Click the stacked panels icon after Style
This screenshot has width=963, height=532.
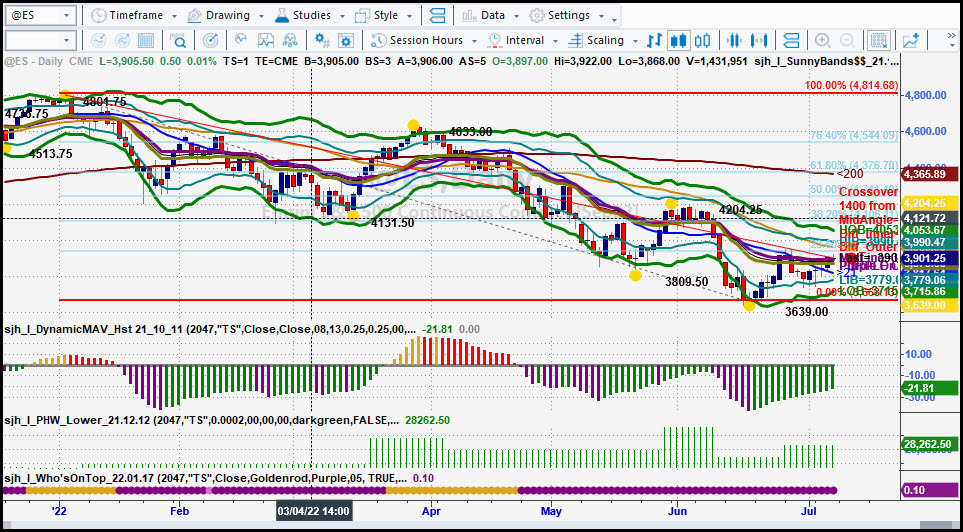click(437, 15)
